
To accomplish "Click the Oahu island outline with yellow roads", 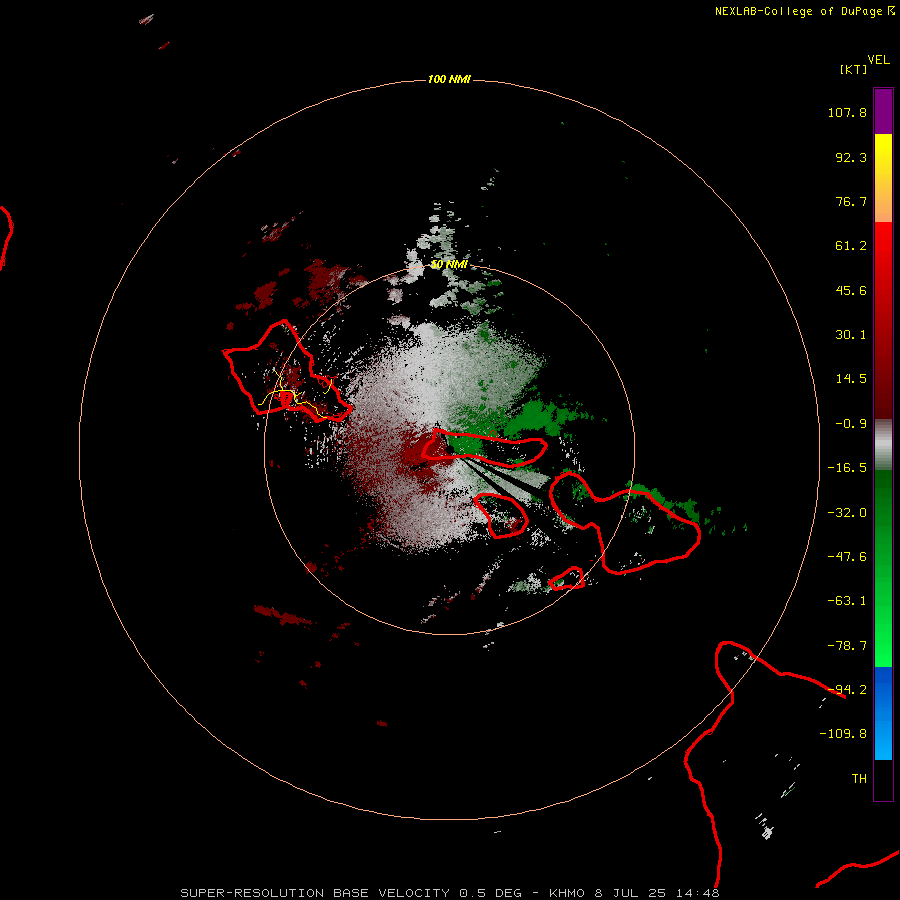I will tap(287, 372).
